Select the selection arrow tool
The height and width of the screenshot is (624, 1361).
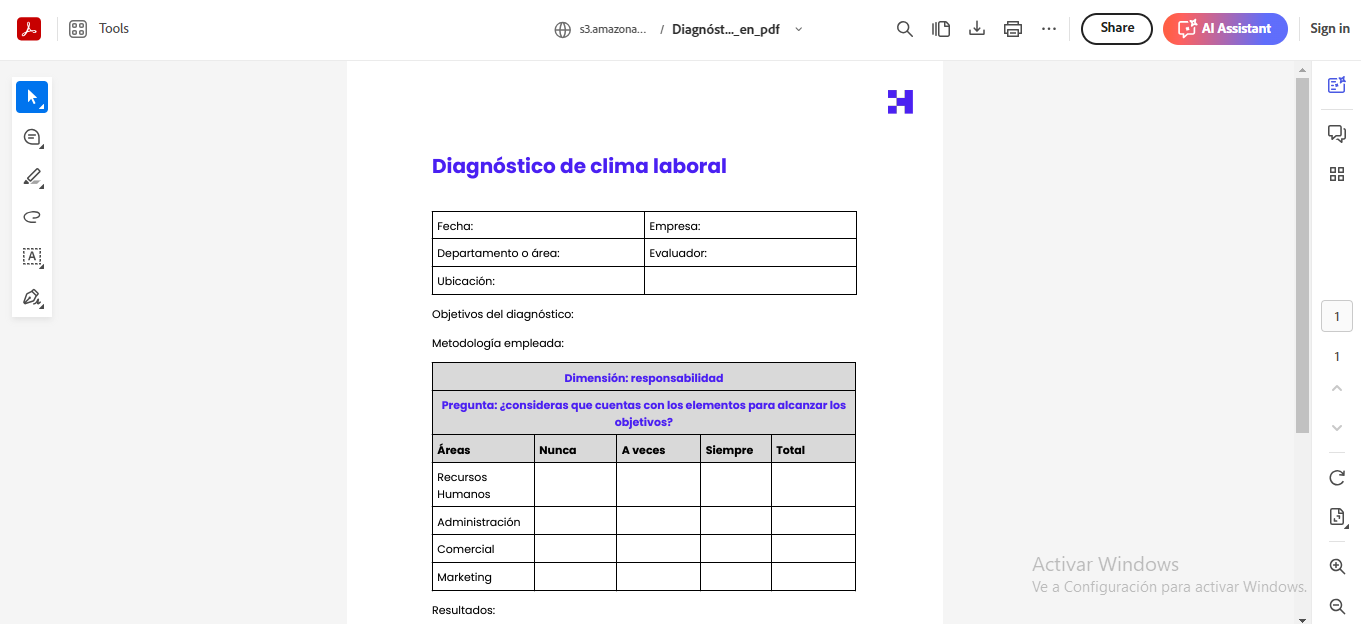coord(31,96)
